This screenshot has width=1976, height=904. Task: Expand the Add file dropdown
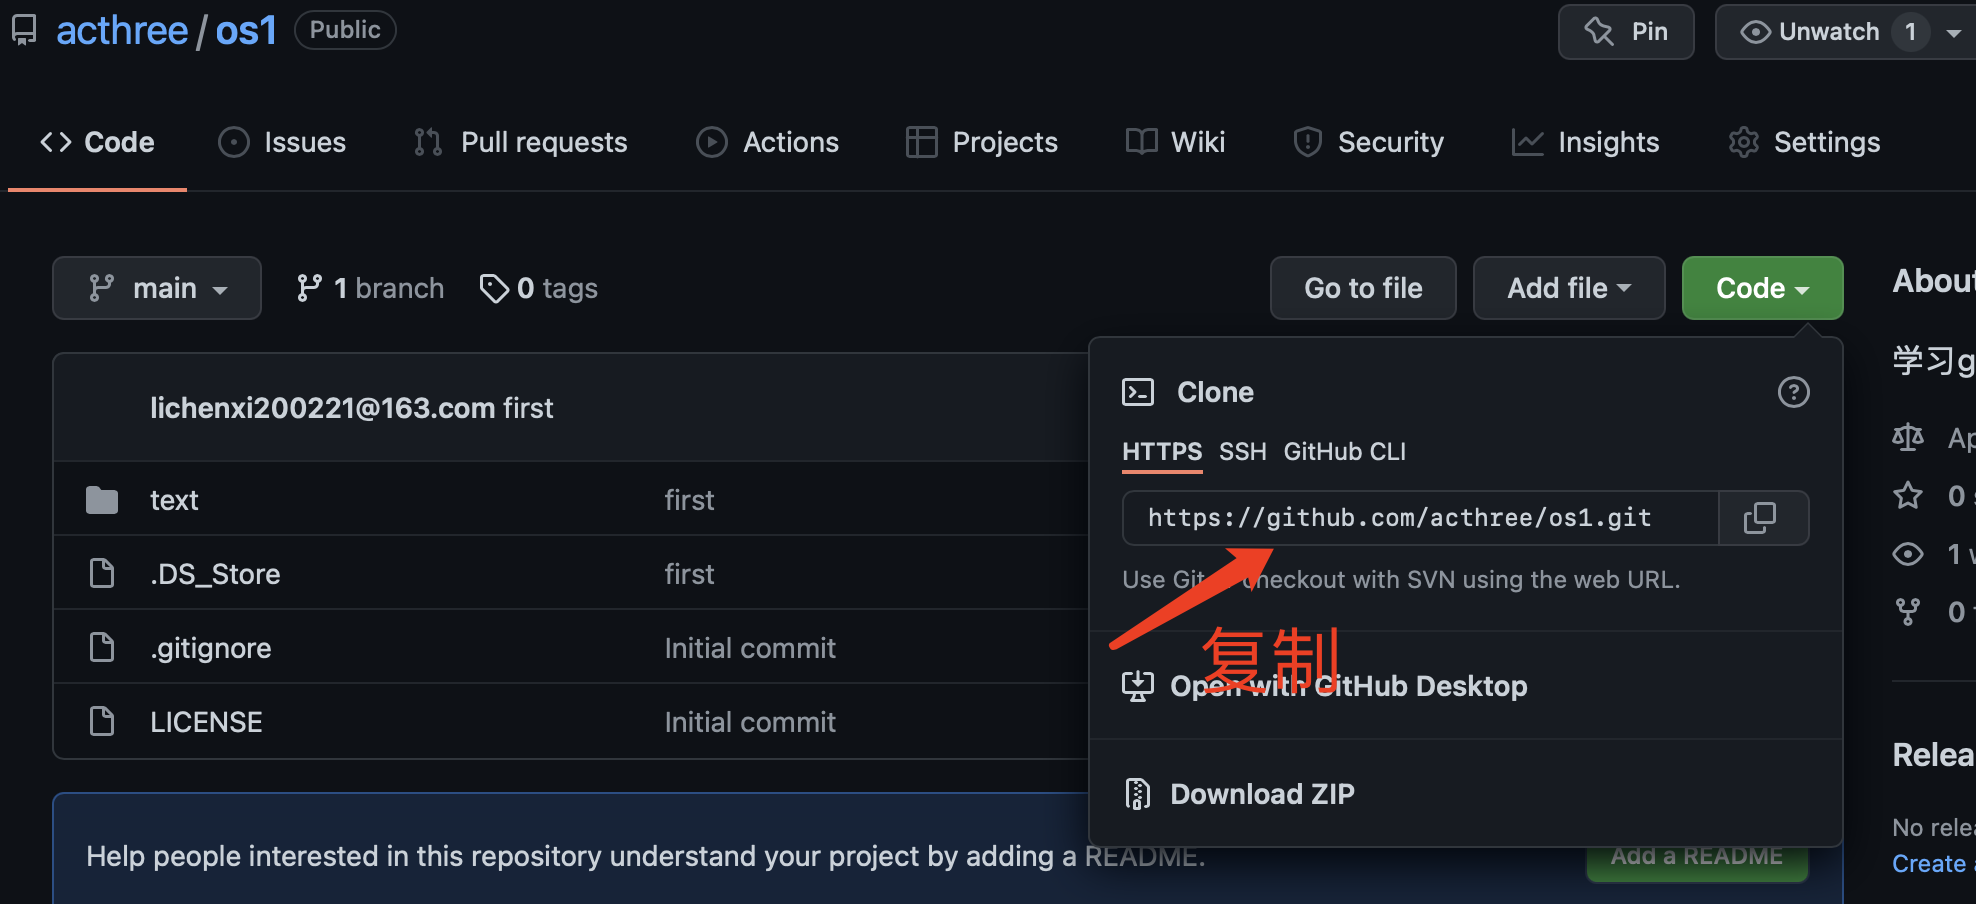tap(1568, 289)
